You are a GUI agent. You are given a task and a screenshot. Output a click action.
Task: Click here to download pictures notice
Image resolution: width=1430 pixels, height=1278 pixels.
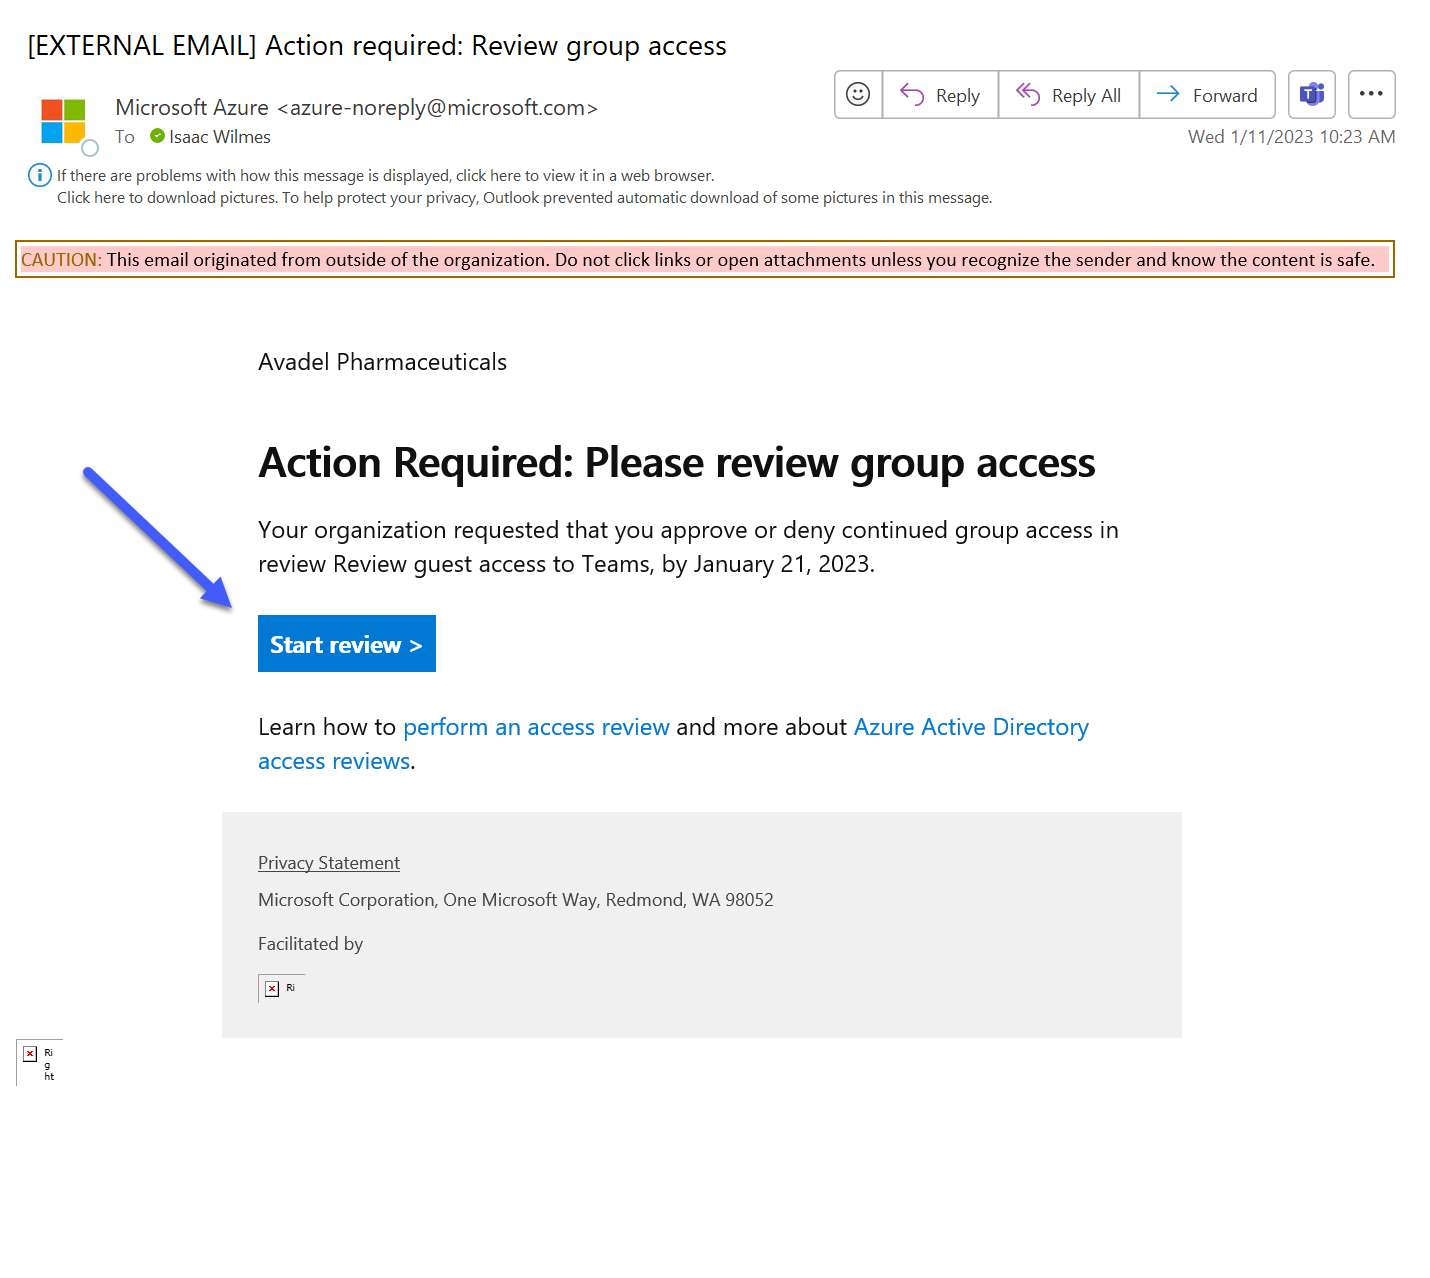pyautogui.click(x=524, y=198)
